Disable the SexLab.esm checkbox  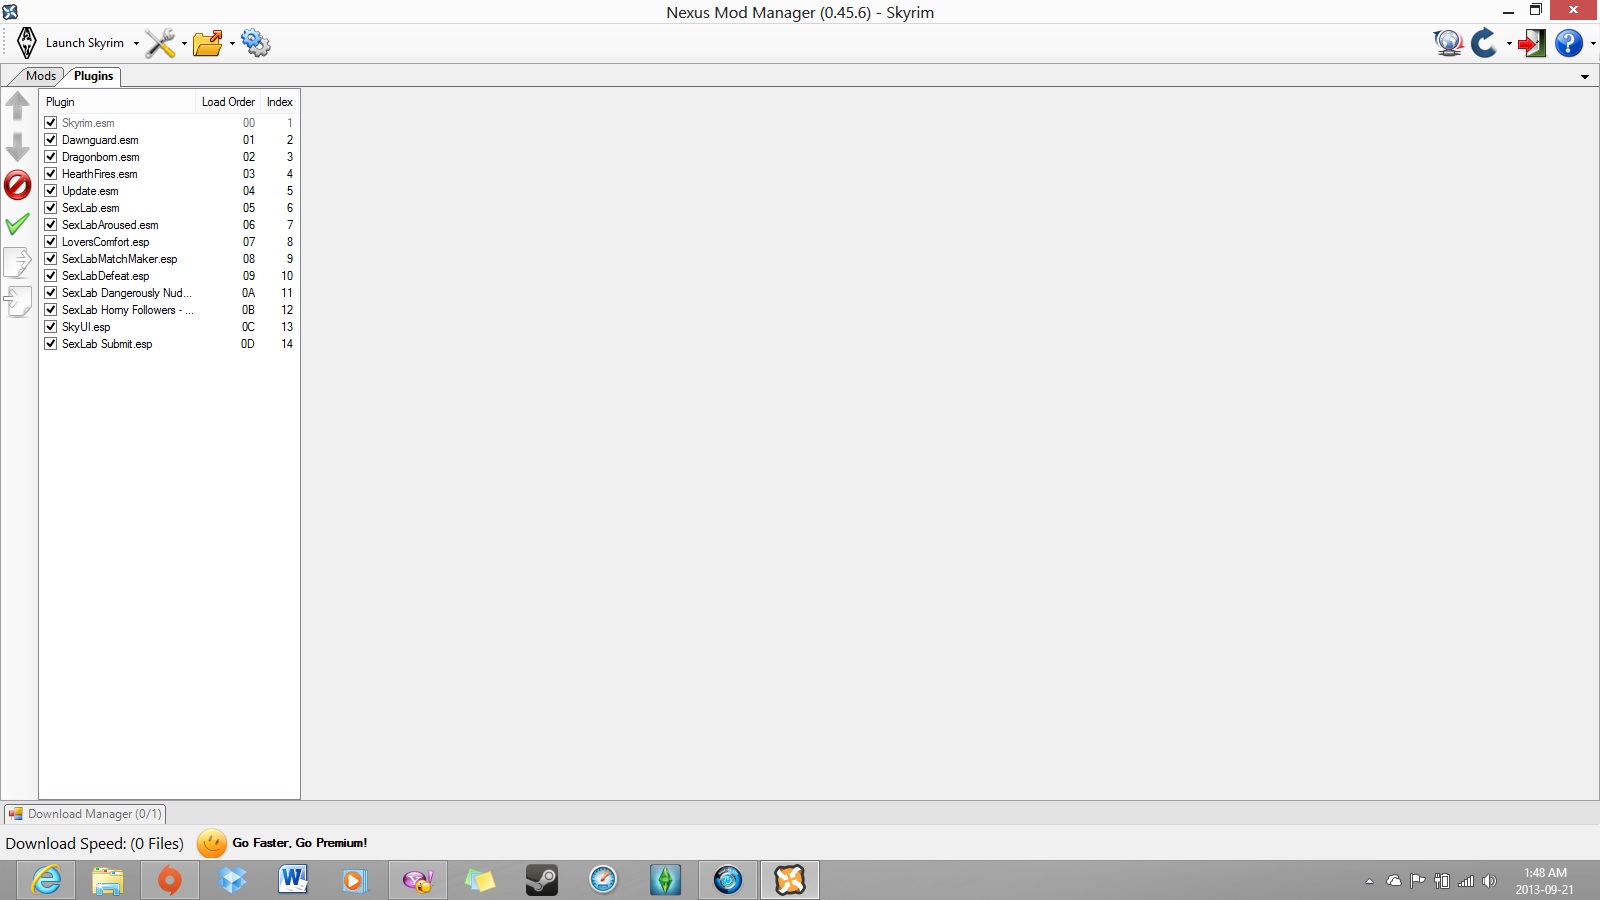[51, 208]
